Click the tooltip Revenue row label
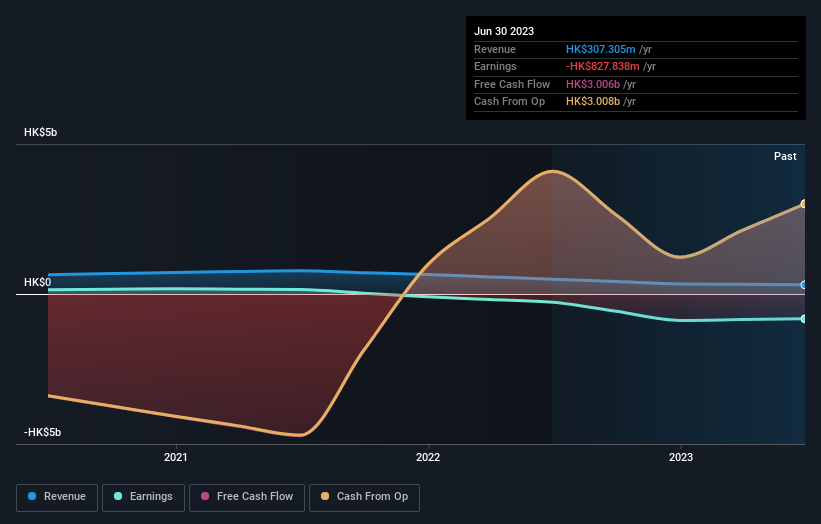The width and height of the screenshot is (821, 524). (495, 49)
